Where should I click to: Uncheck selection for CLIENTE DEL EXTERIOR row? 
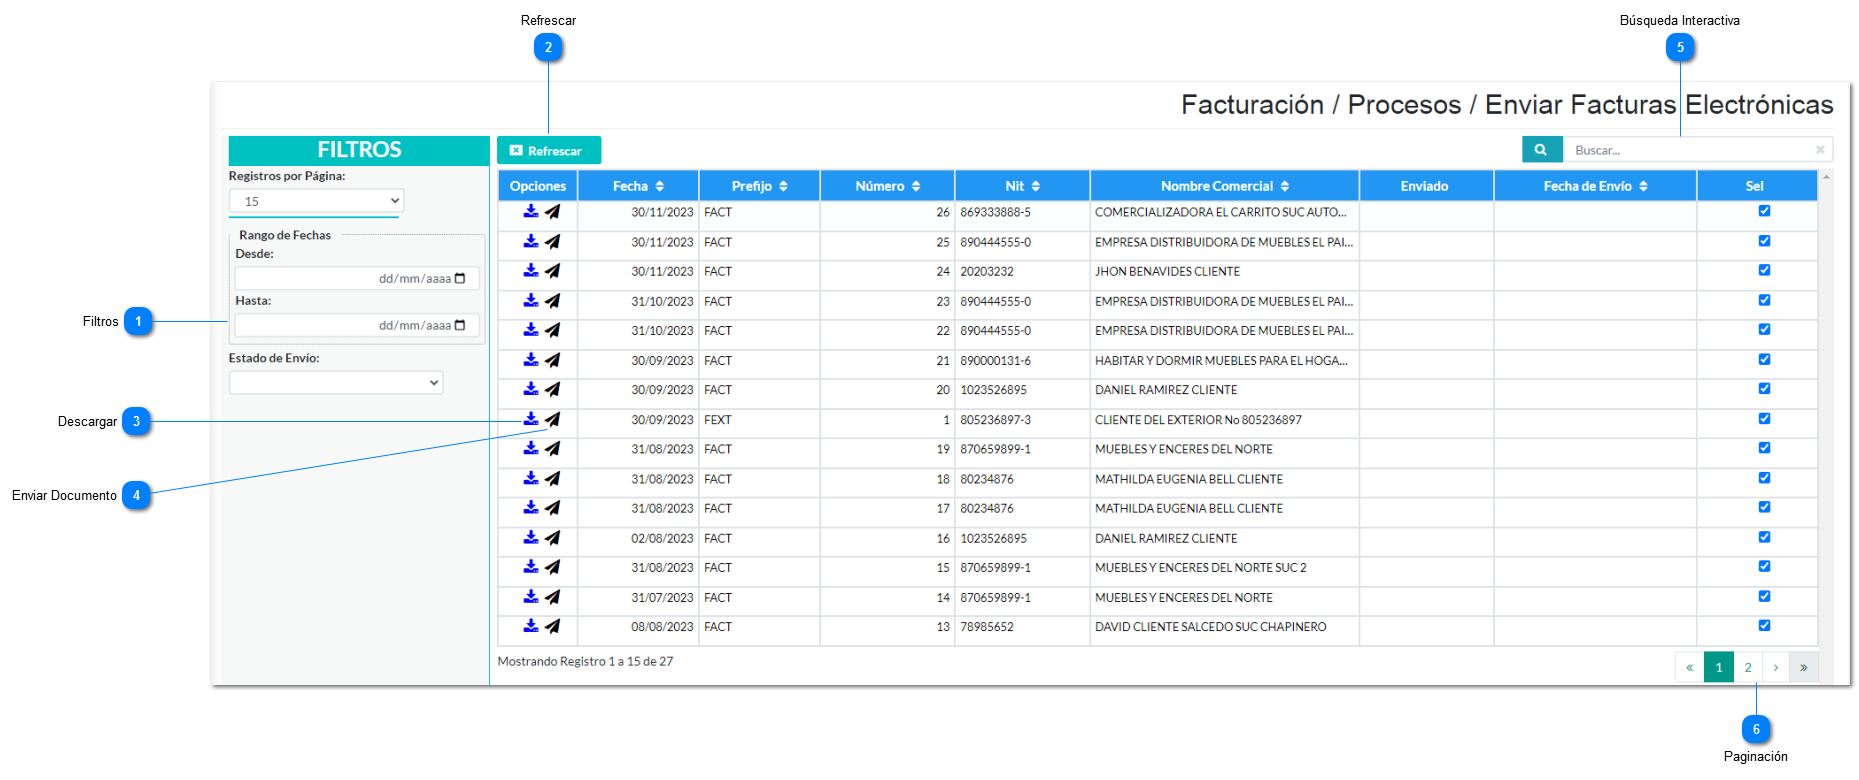coord(1764,419)
